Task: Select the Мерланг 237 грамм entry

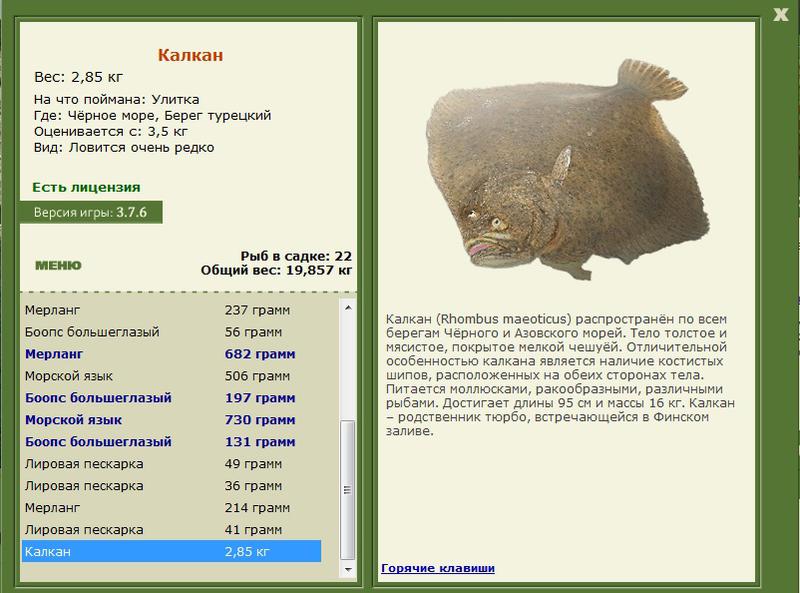Action: pyautogui.click(x=170, y=310)
